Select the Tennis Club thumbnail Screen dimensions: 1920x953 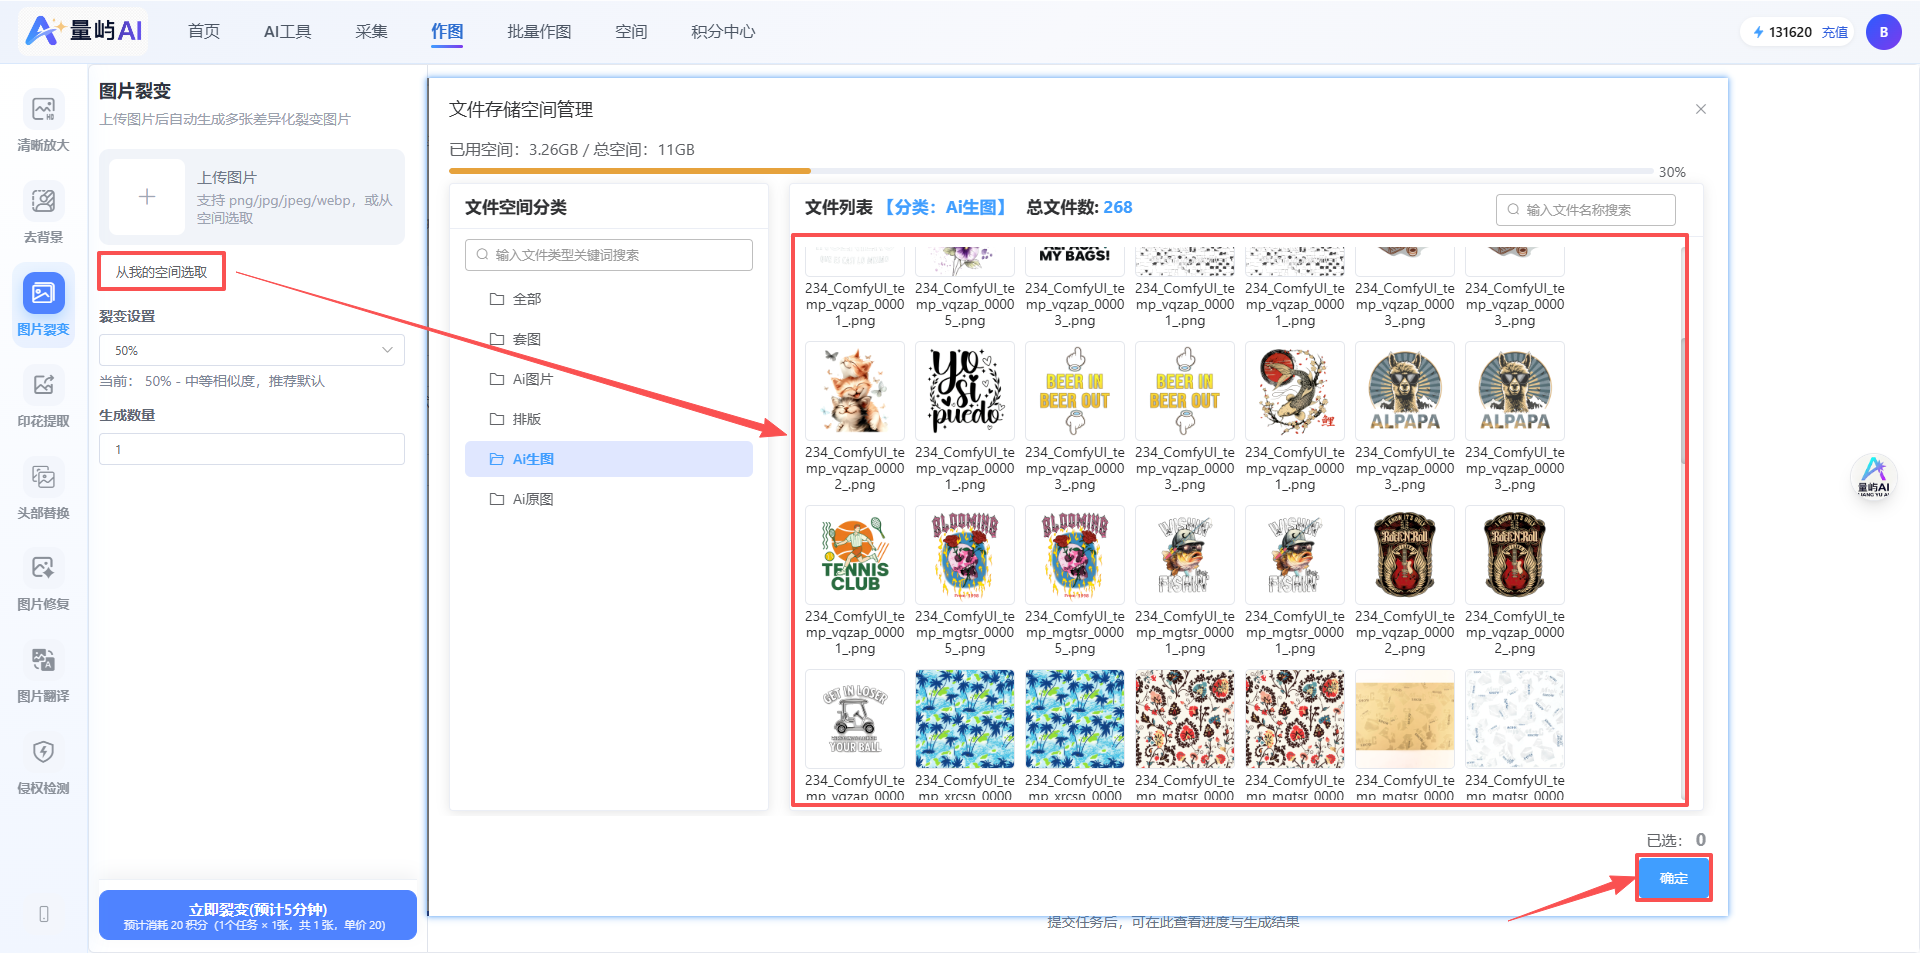pos(855,555)
